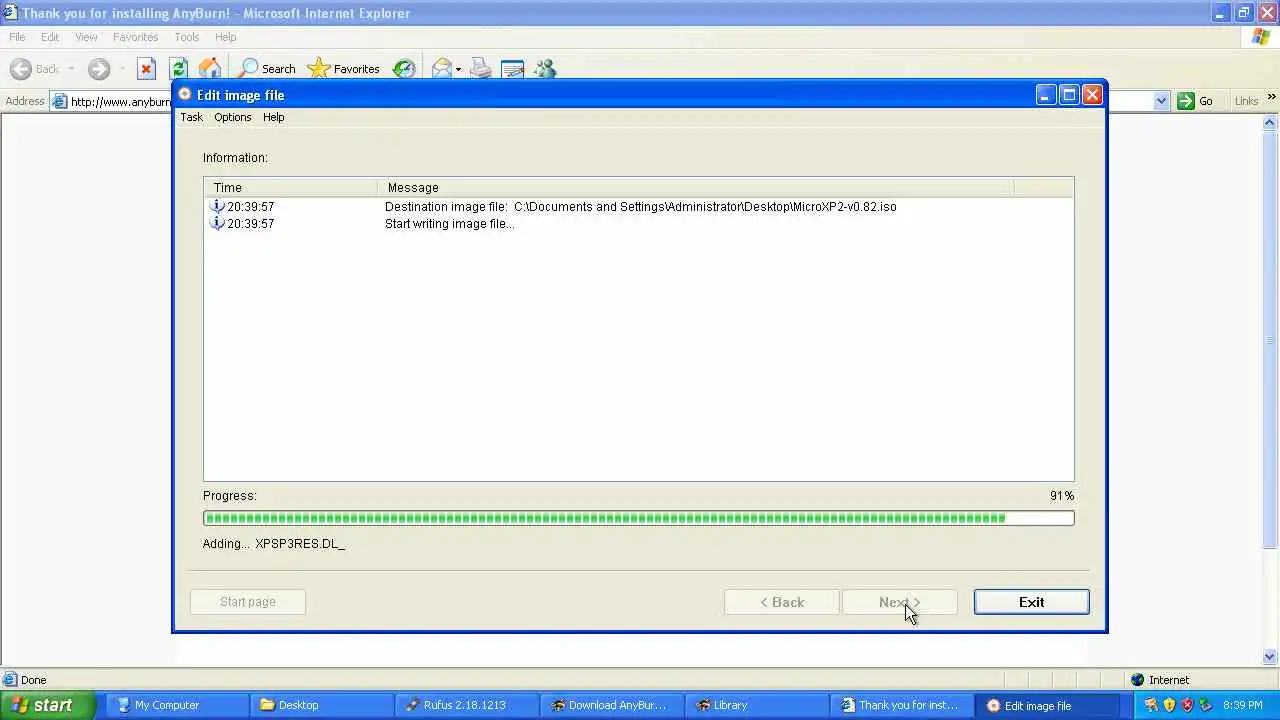Expand the Mail button dropdown arrow
1280x720 pixels.
coord(458,69)
